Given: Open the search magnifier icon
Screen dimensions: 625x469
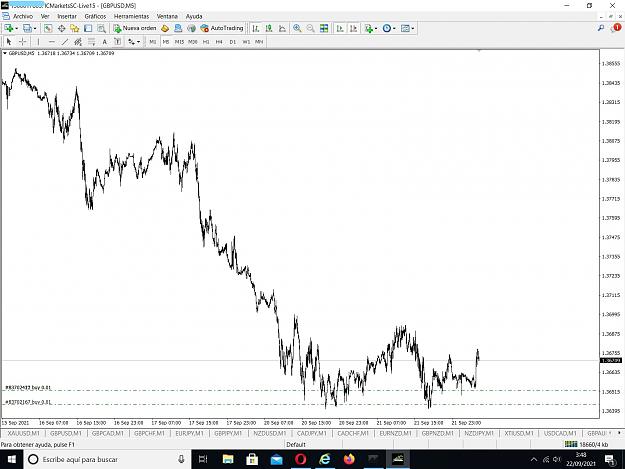Looking at the screenshot, I should click(601, 28).
